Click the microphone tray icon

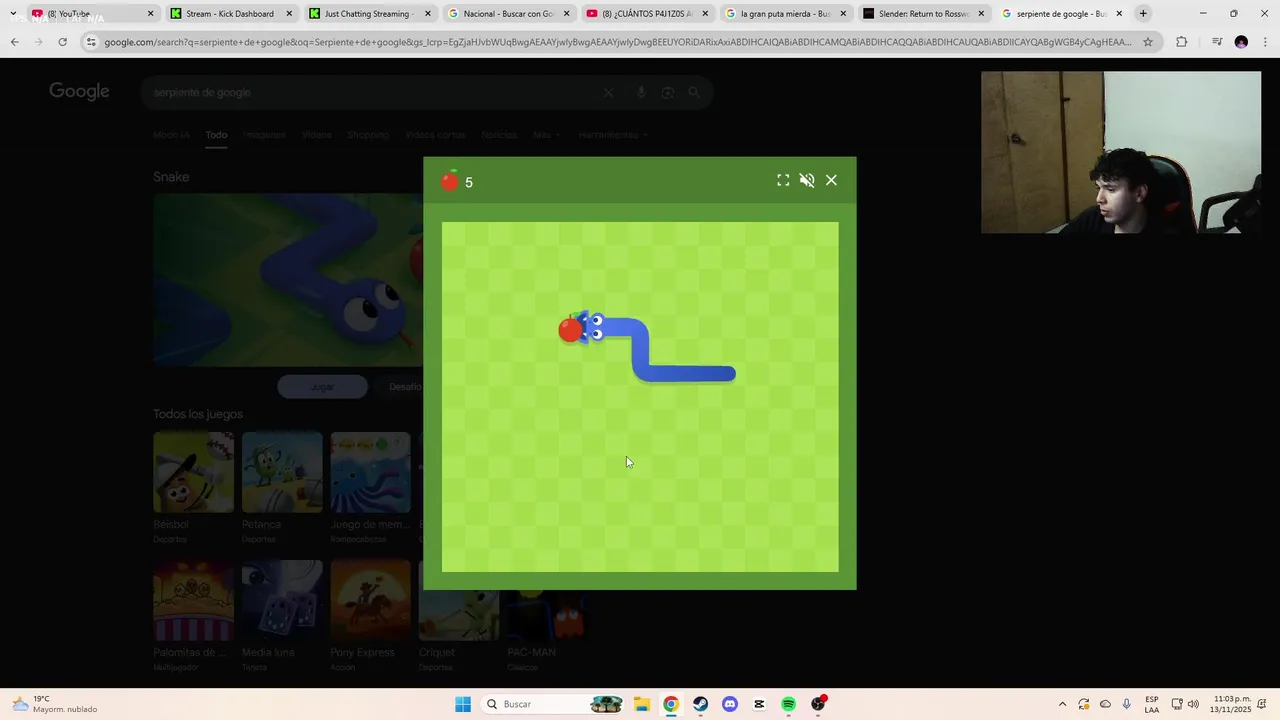click(x=1127, y=704)
